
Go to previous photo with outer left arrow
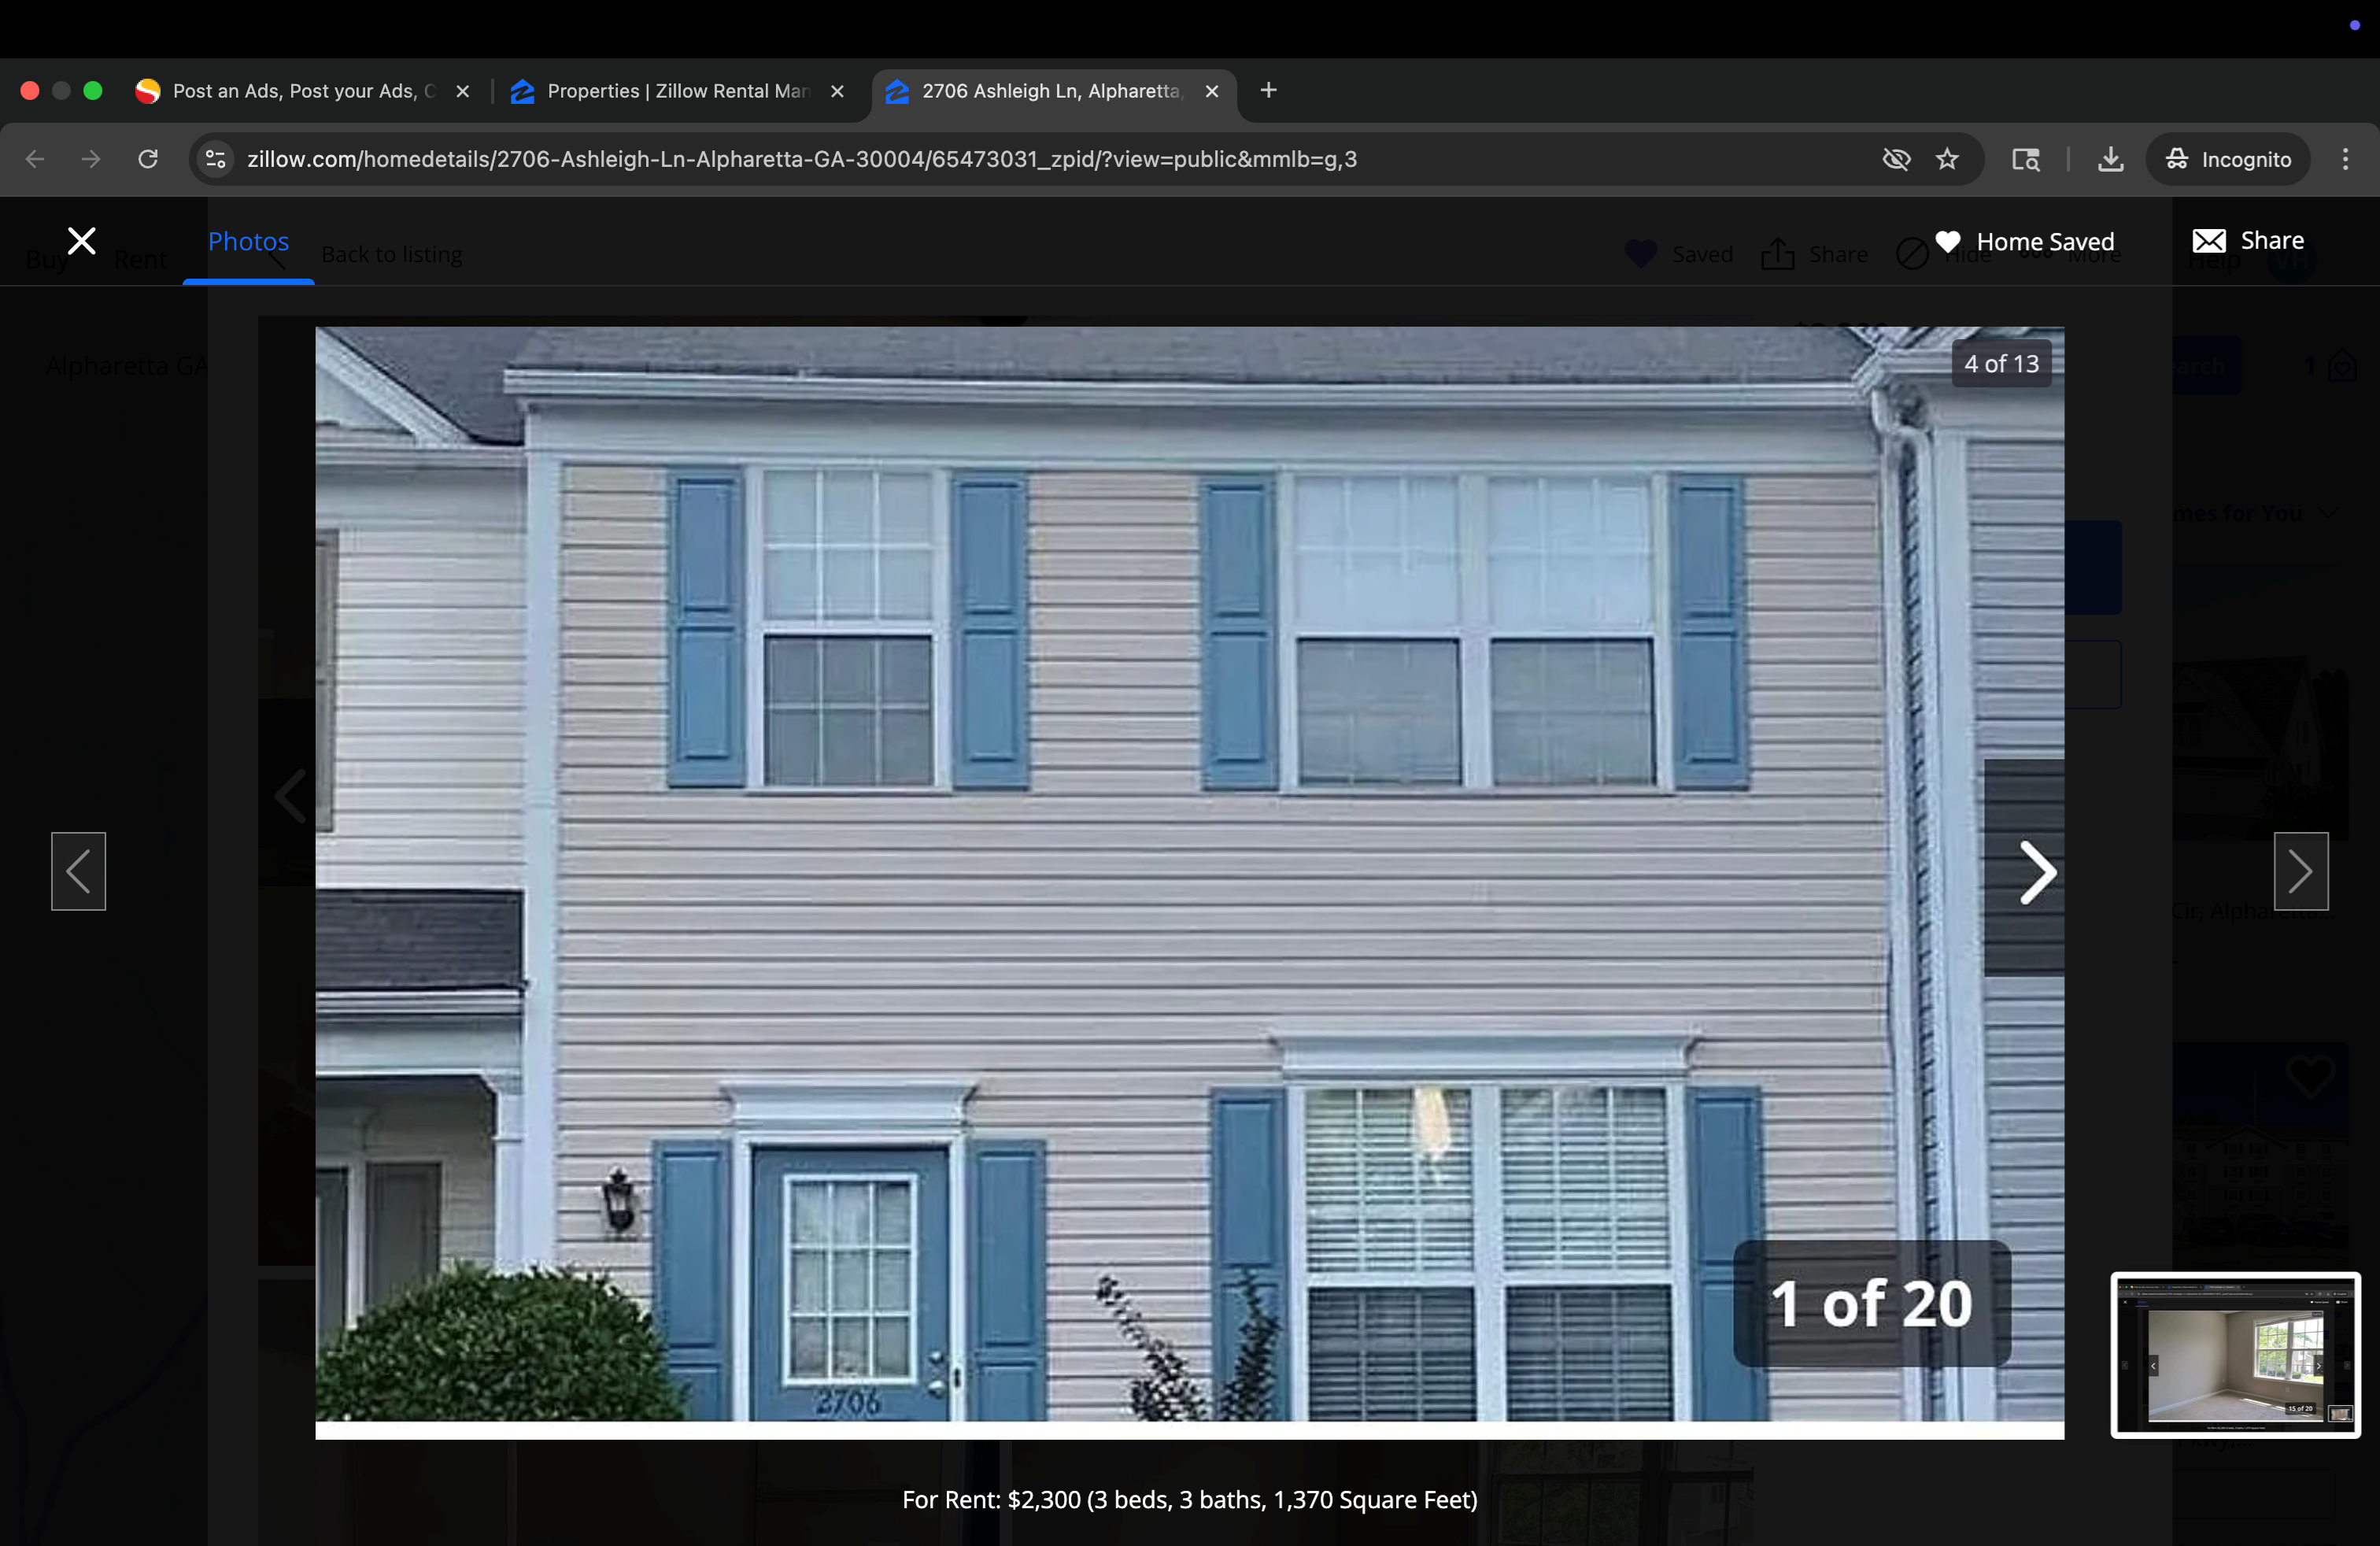tap(78, 871)
